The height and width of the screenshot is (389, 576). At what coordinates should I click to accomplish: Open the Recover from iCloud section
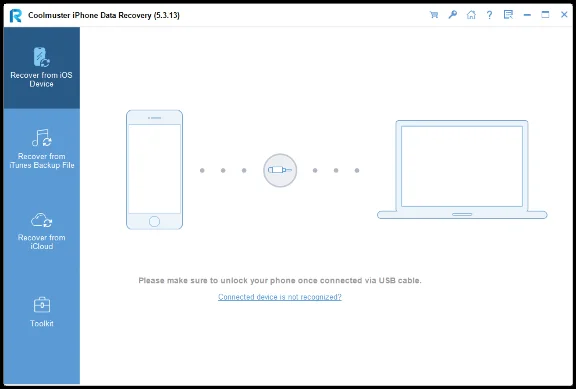(42, 231)
